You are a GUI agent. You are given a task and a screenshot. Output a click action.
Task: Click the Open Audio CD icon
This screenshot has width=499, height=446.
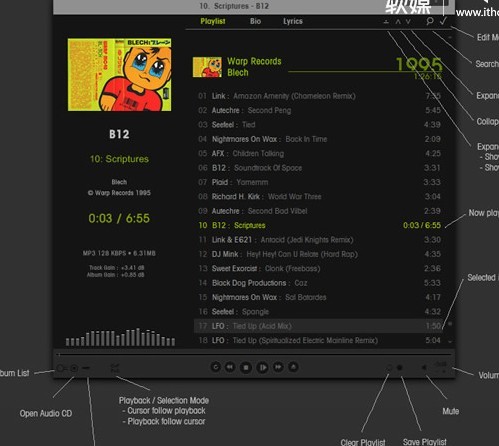[74, 368]
